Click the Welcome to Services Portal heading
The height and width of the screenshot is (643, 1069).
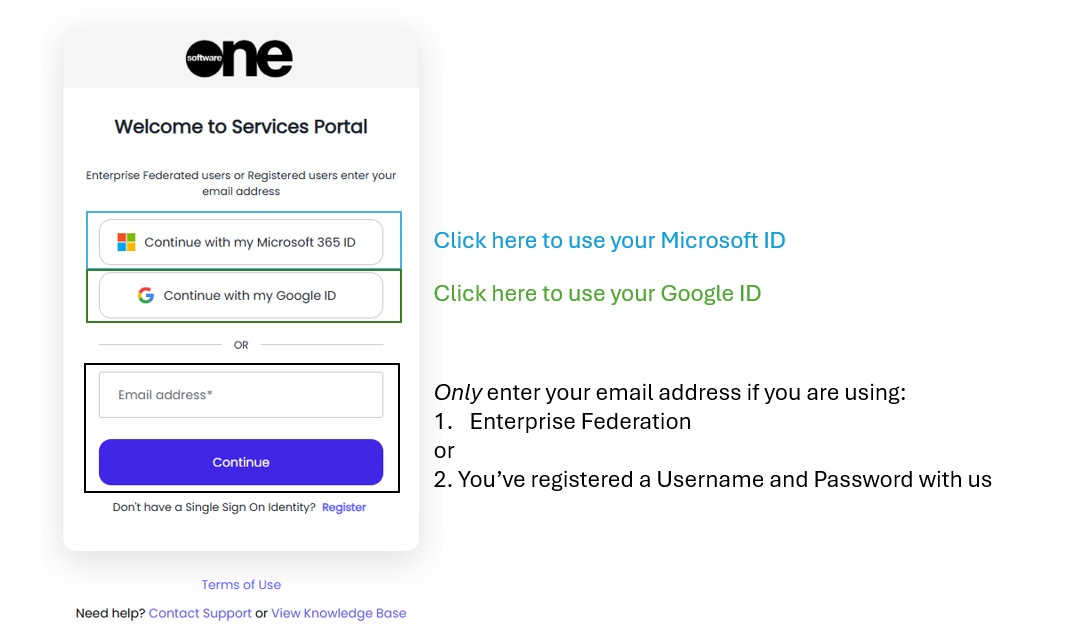coord(241,127)
